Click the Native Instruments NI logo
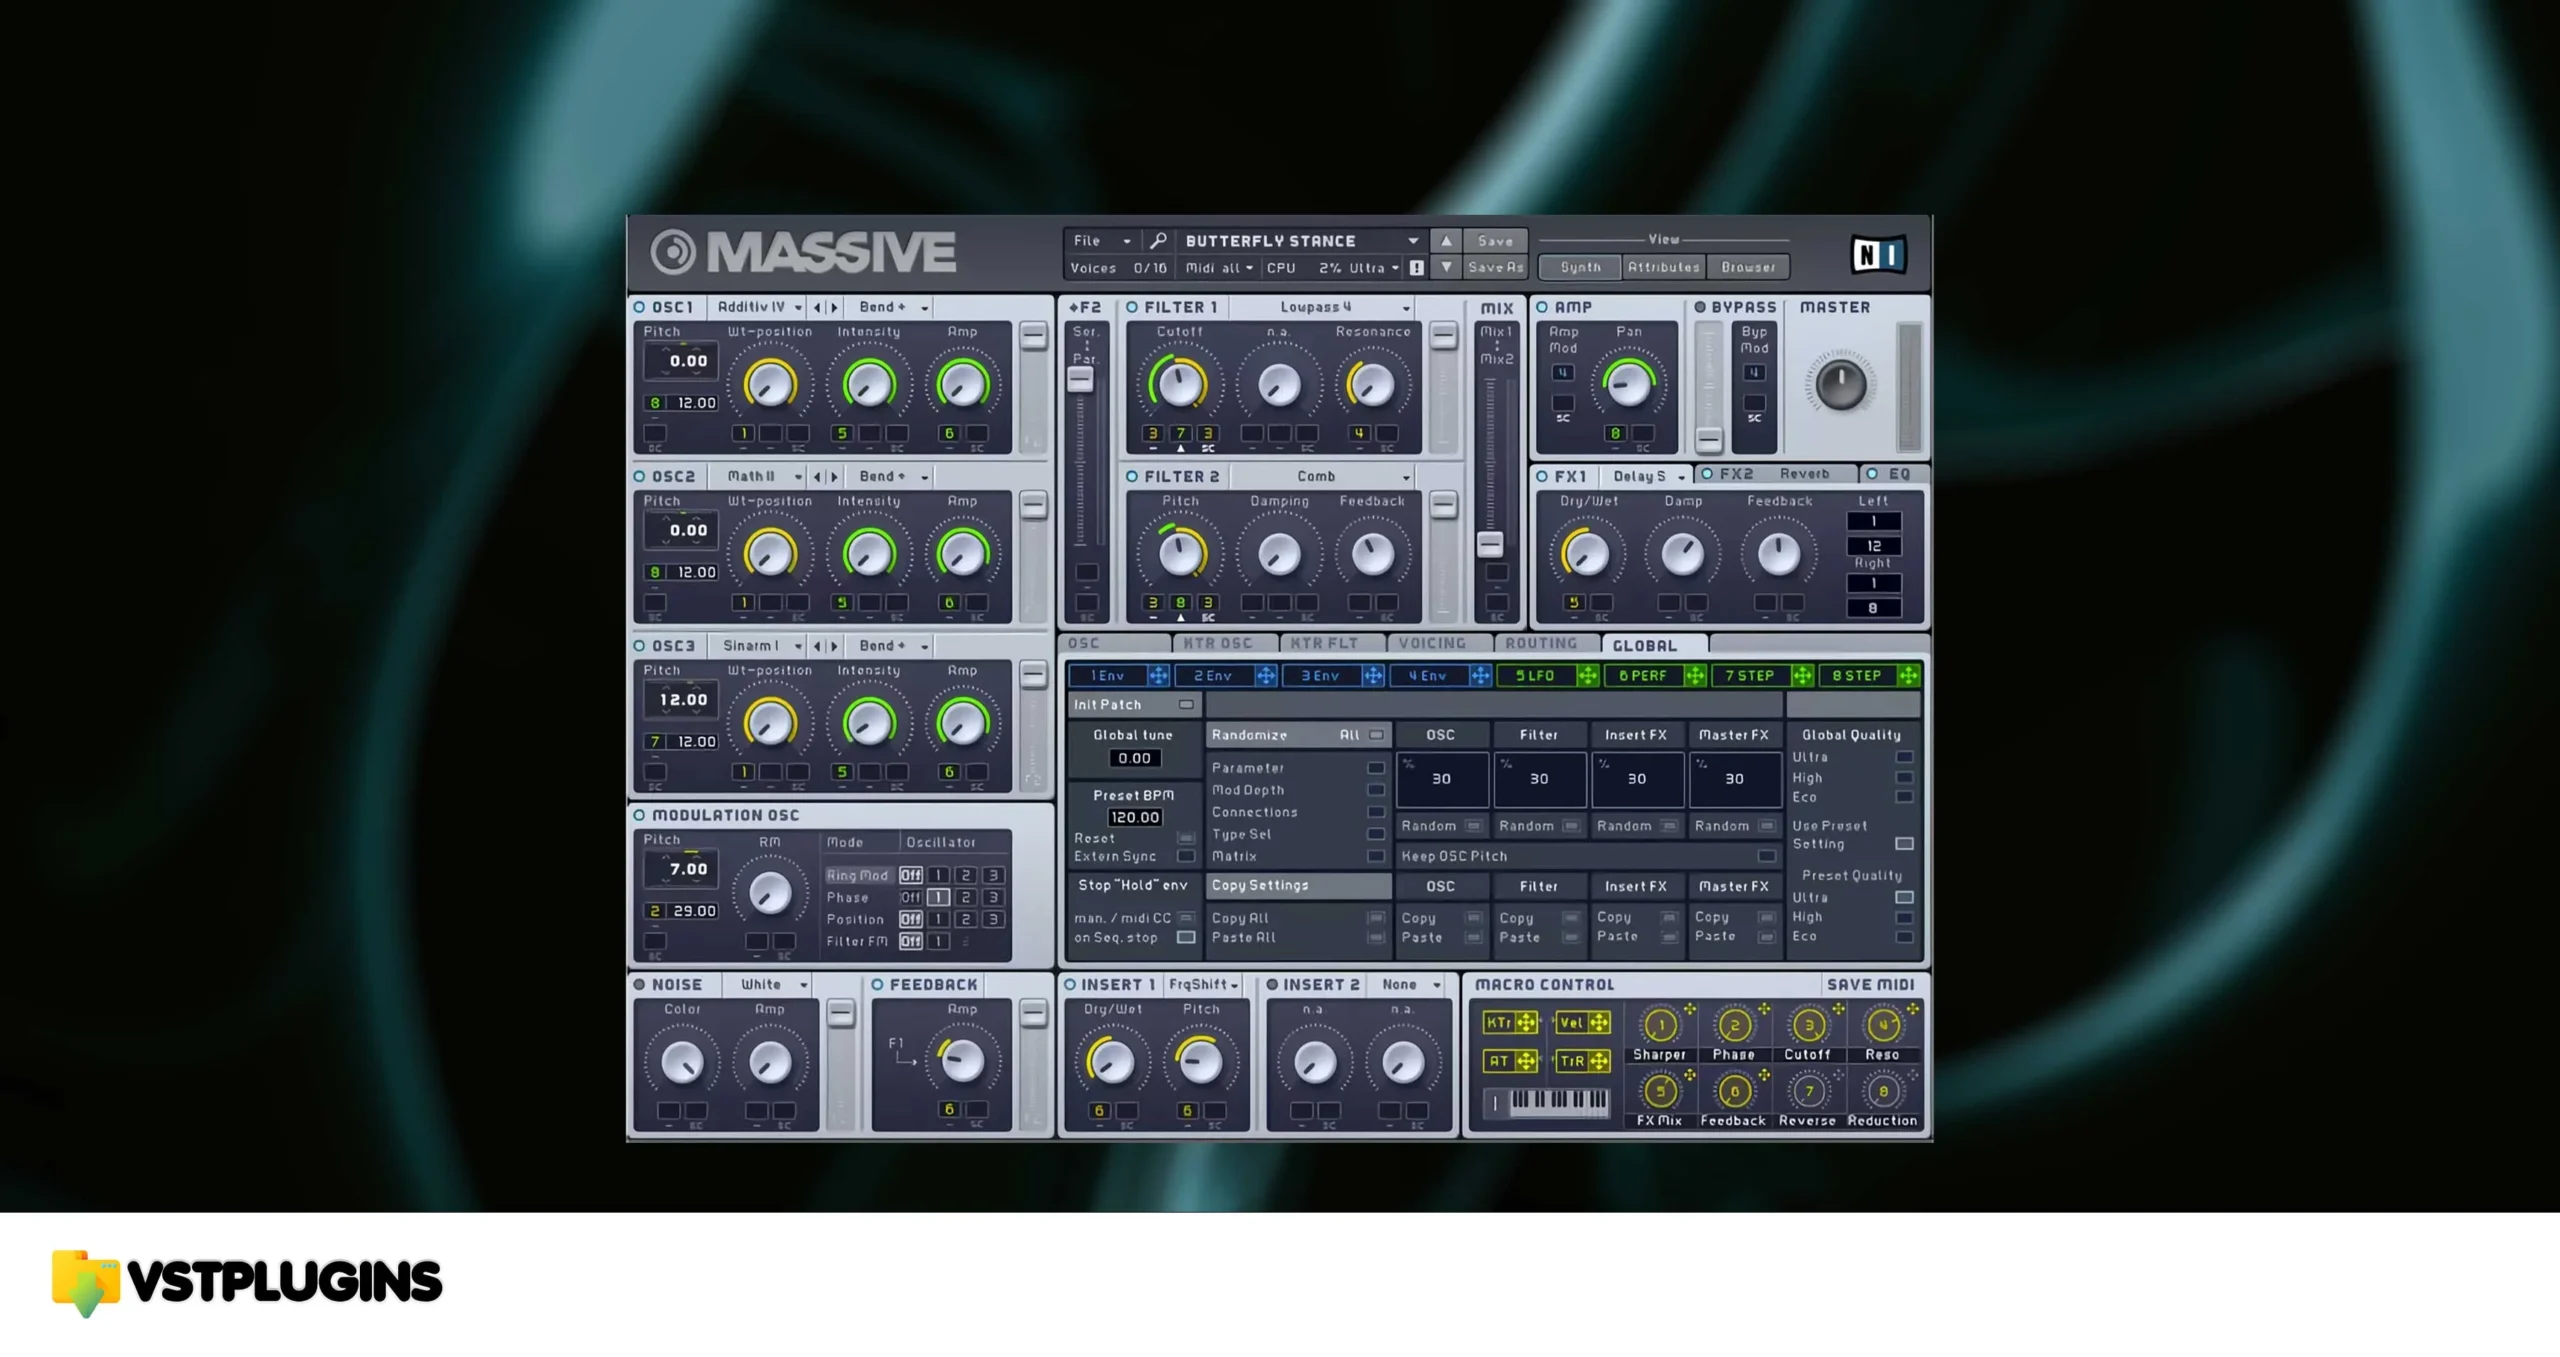 point(1878,255)
